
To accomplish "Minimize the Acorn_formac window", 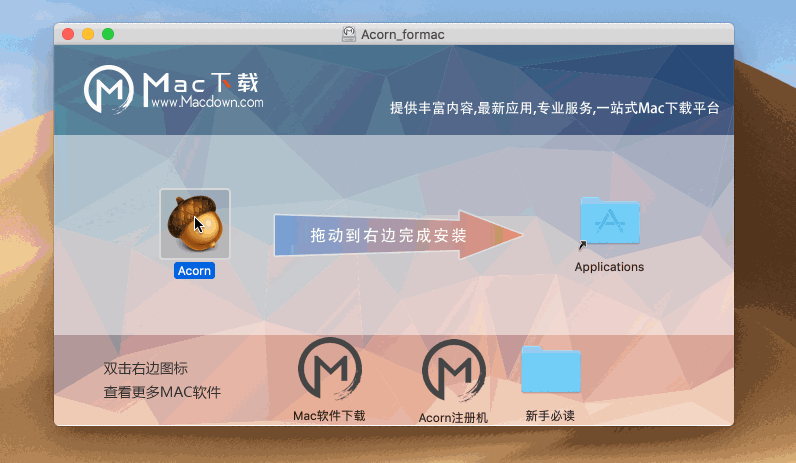I will point(88,34).
